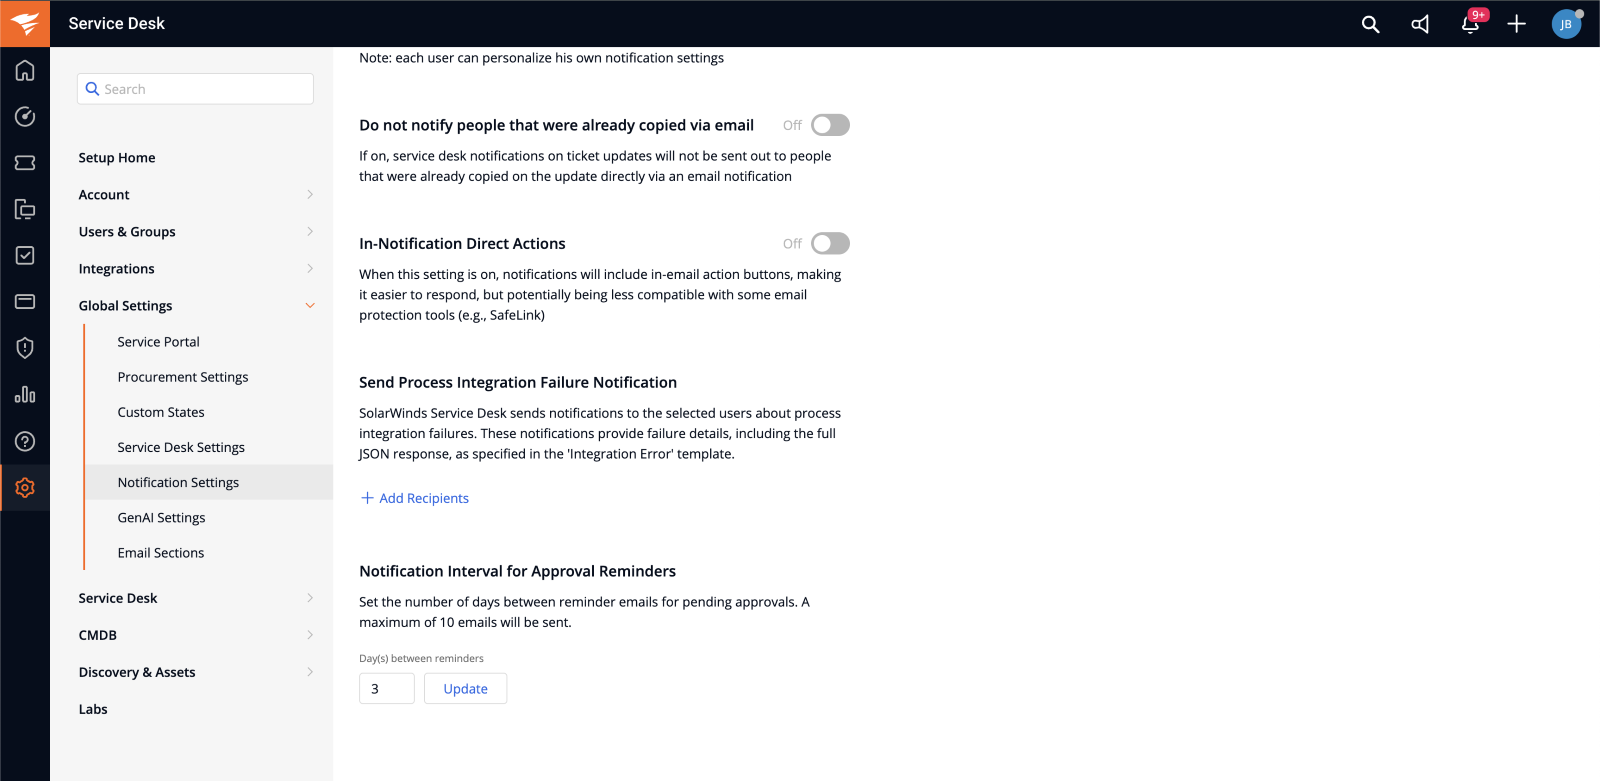Open the shield risk icon

(x=25, y=348)
